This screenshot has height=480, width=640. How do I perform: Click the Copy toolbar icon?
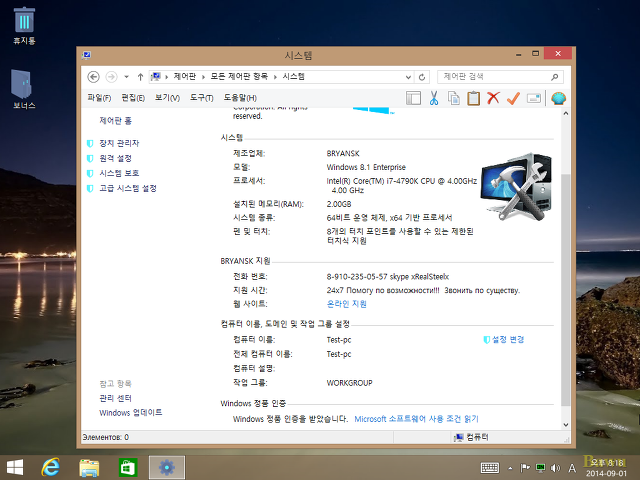click(x=453, y=98)
